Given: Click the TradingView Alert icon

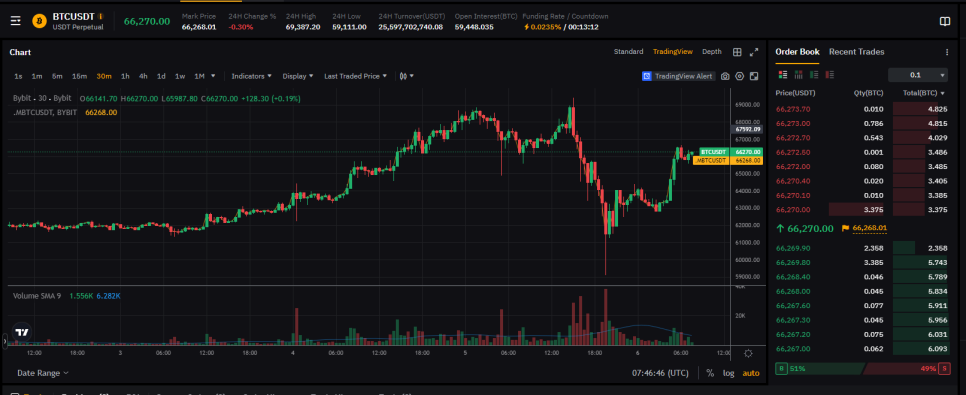Looking at the screenshot, I should click(x=647, y=76).
